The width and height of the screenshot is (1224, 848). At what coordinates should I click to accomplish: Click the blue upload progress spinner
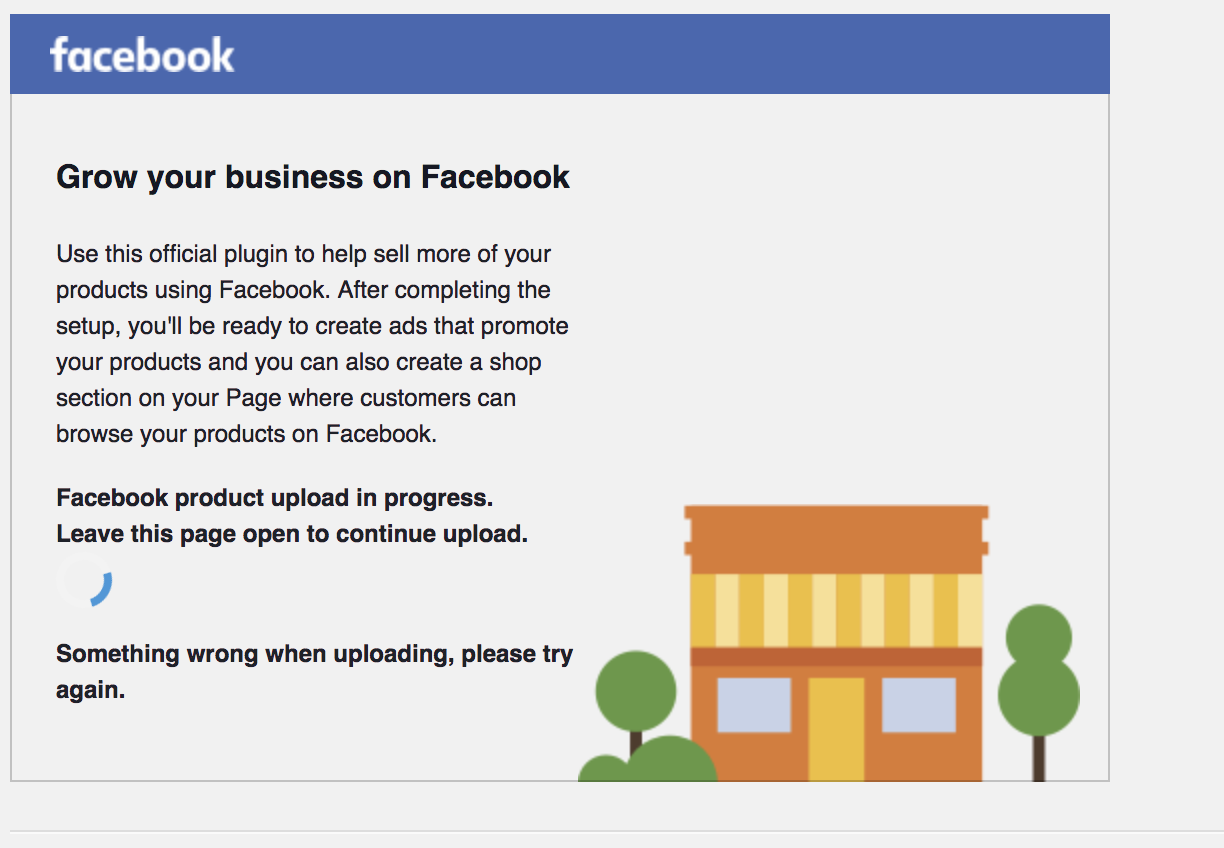pos(85,580)
